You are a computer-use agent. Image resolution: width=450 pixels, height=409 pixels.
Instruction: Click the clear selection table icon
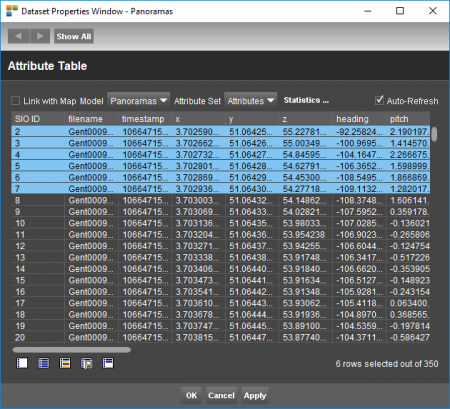pos(22,363)
